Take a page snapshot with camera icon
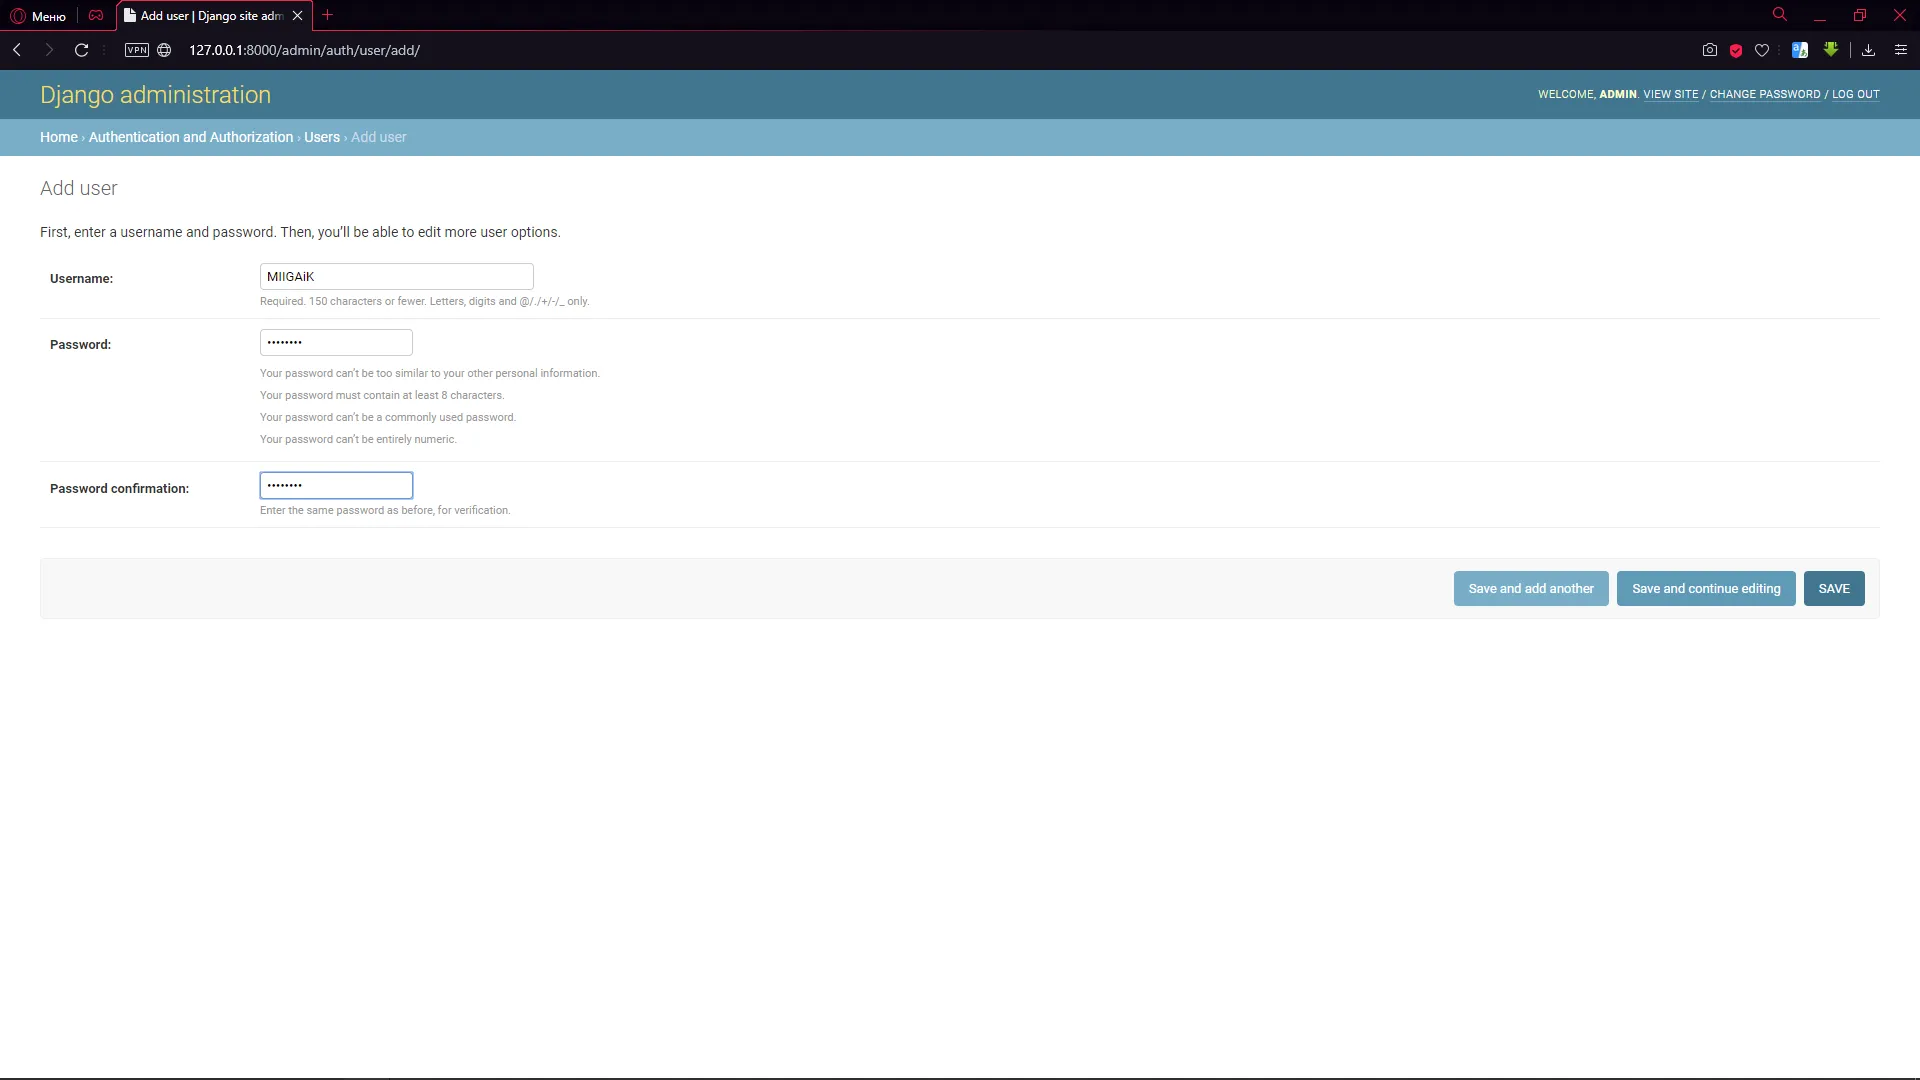The image size is (1920, 1080). (1710, 50)
